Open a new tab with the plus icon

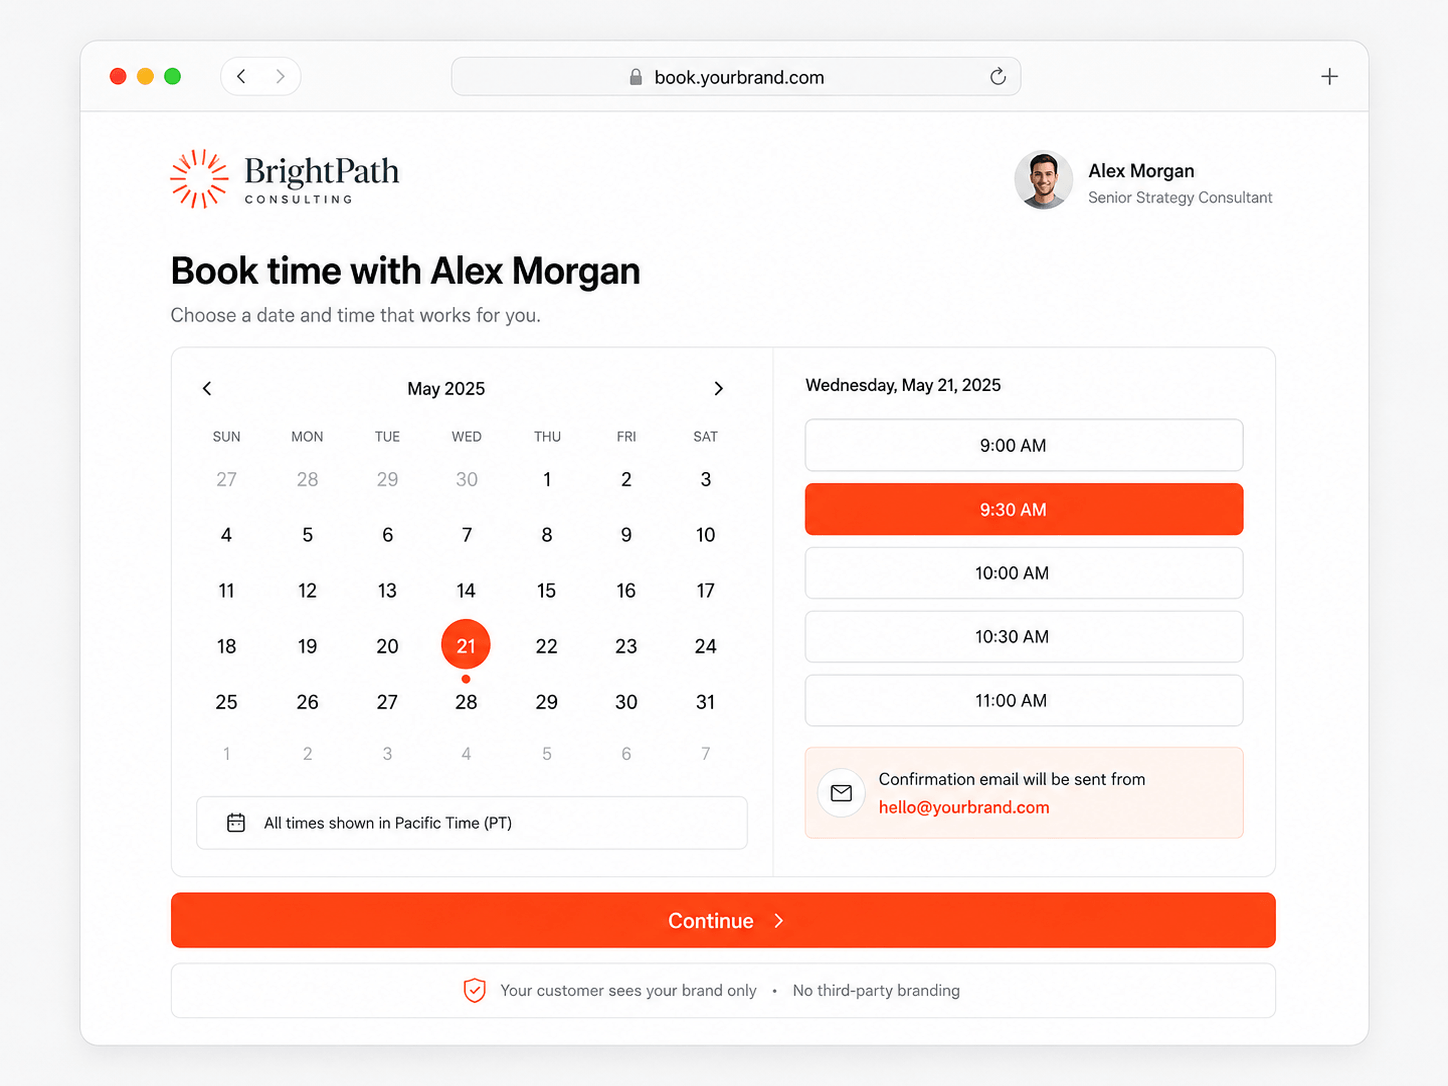click(1329, 76)
